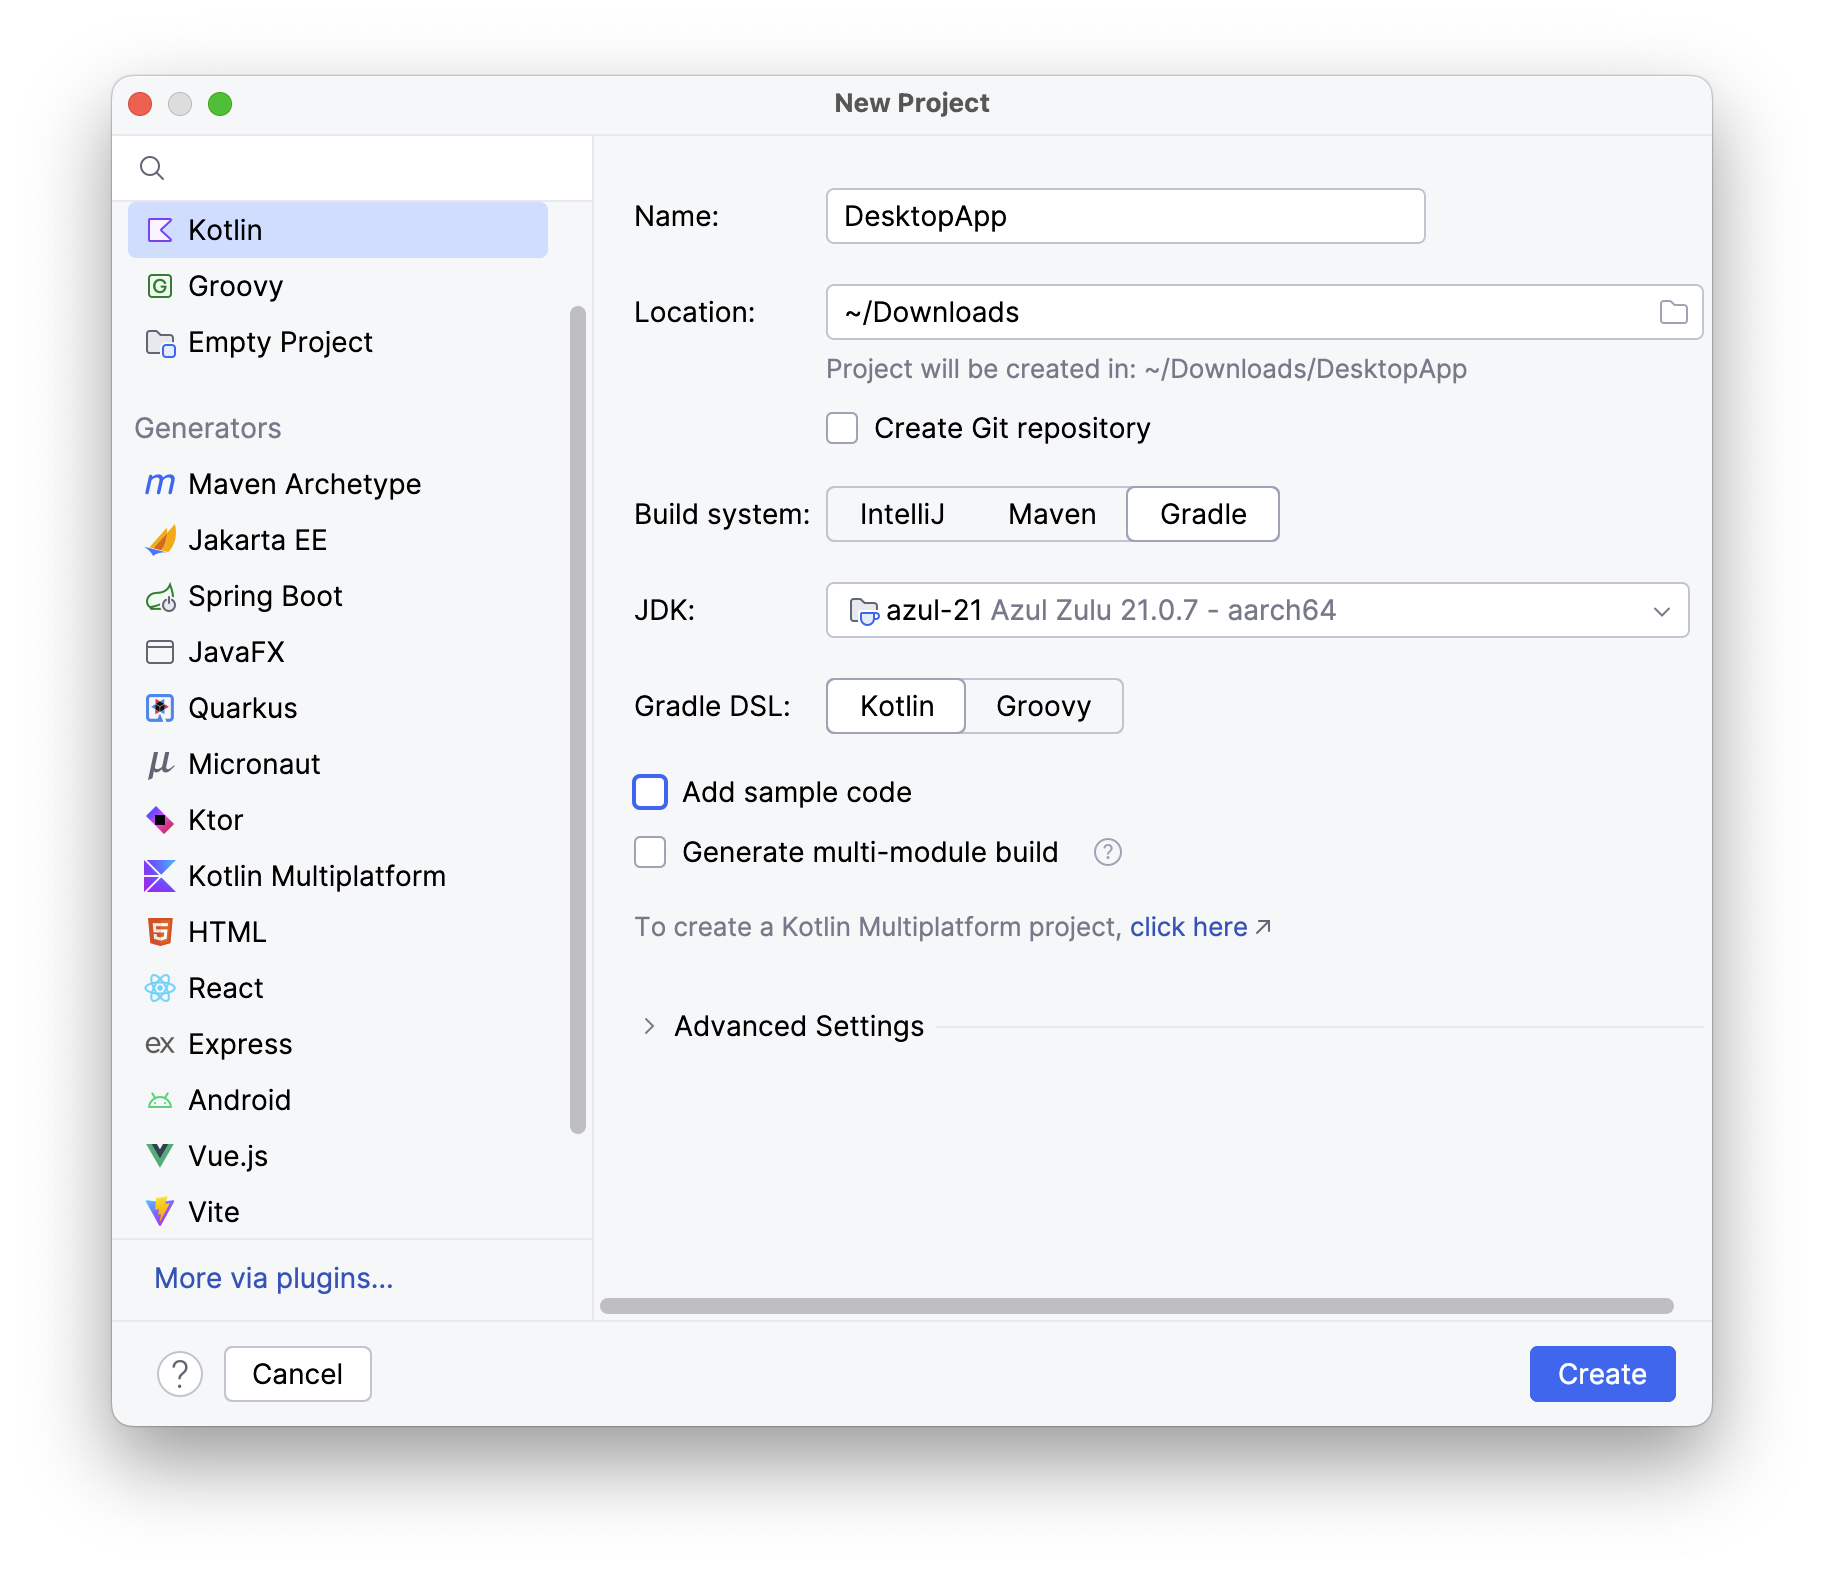Viewport: 1824px width, 1574px height.
Task: Select the Kotlin list entry label
Action: click(225, 230)
